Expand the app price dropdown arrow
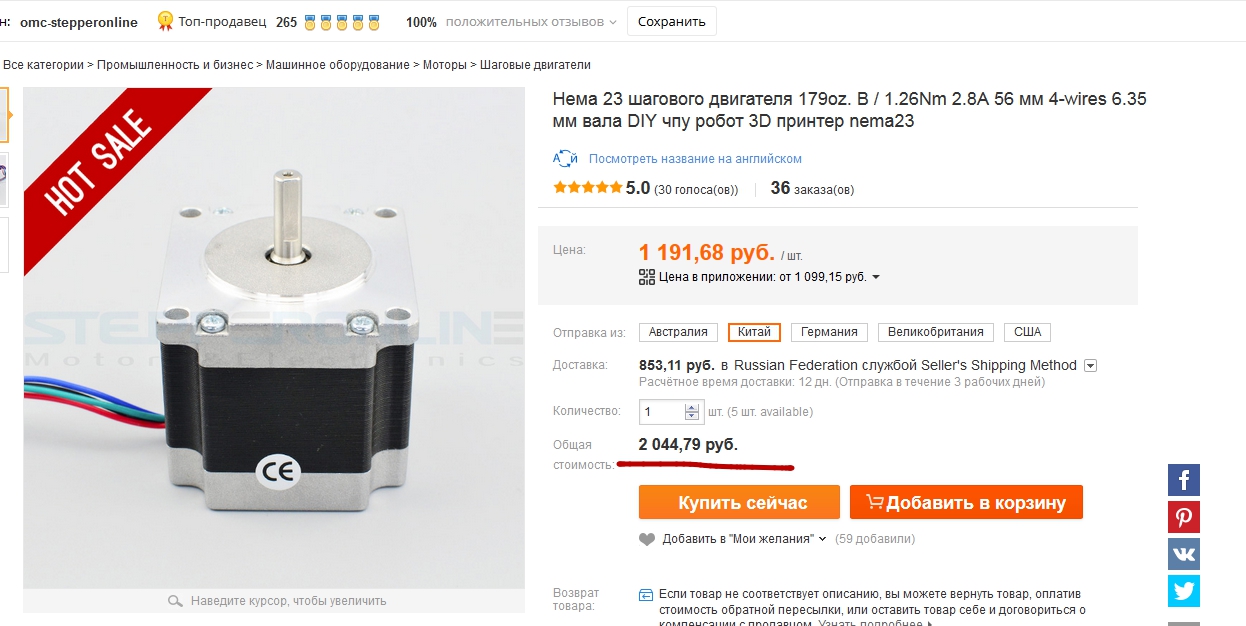This screenshot has height=626, width=1246. tap(877, 277)
